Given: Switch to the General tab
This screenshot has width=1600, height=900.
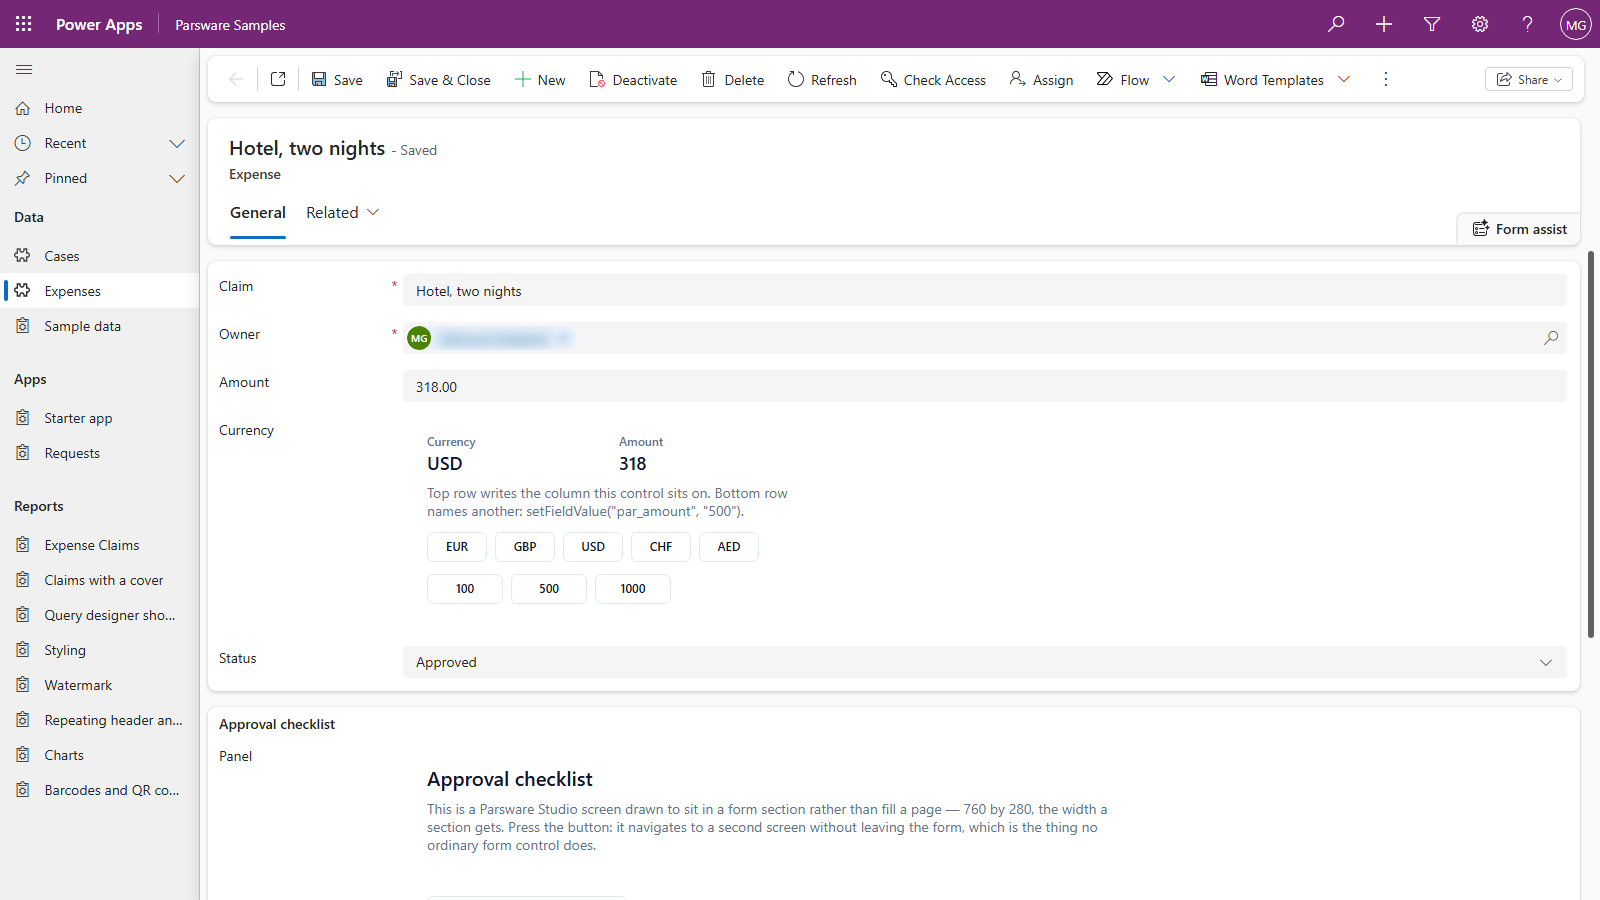Looking at the screenshot, I should click(258, 212).
